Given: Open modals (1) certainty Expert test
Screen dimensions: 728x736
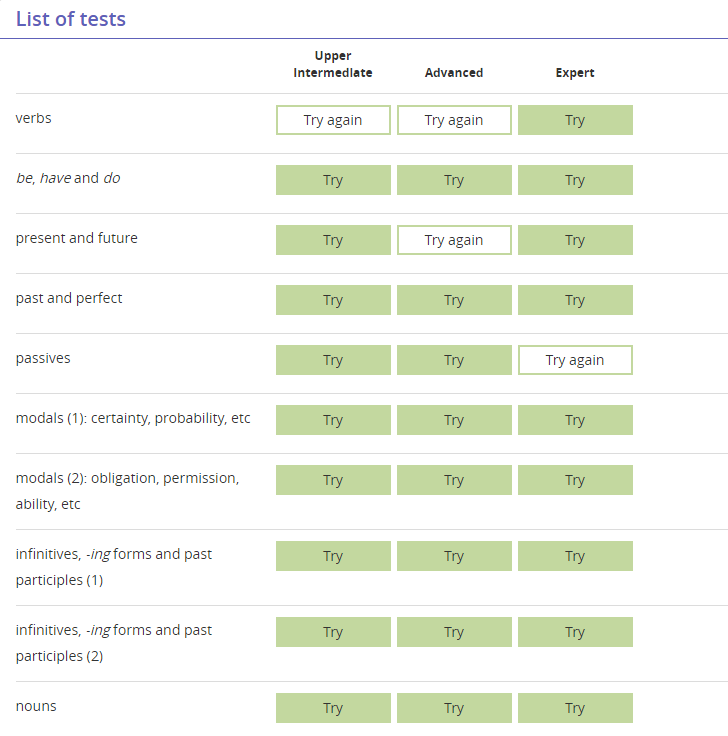Looking at the screenshot, I should click(x=575, y=421).
